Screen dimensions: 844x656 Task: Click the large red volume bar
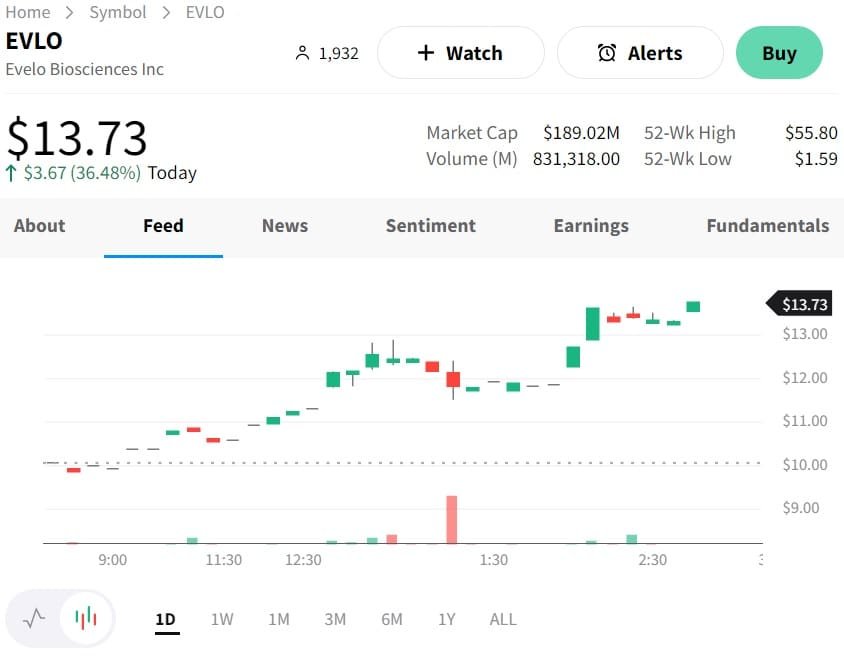[452, 519]
